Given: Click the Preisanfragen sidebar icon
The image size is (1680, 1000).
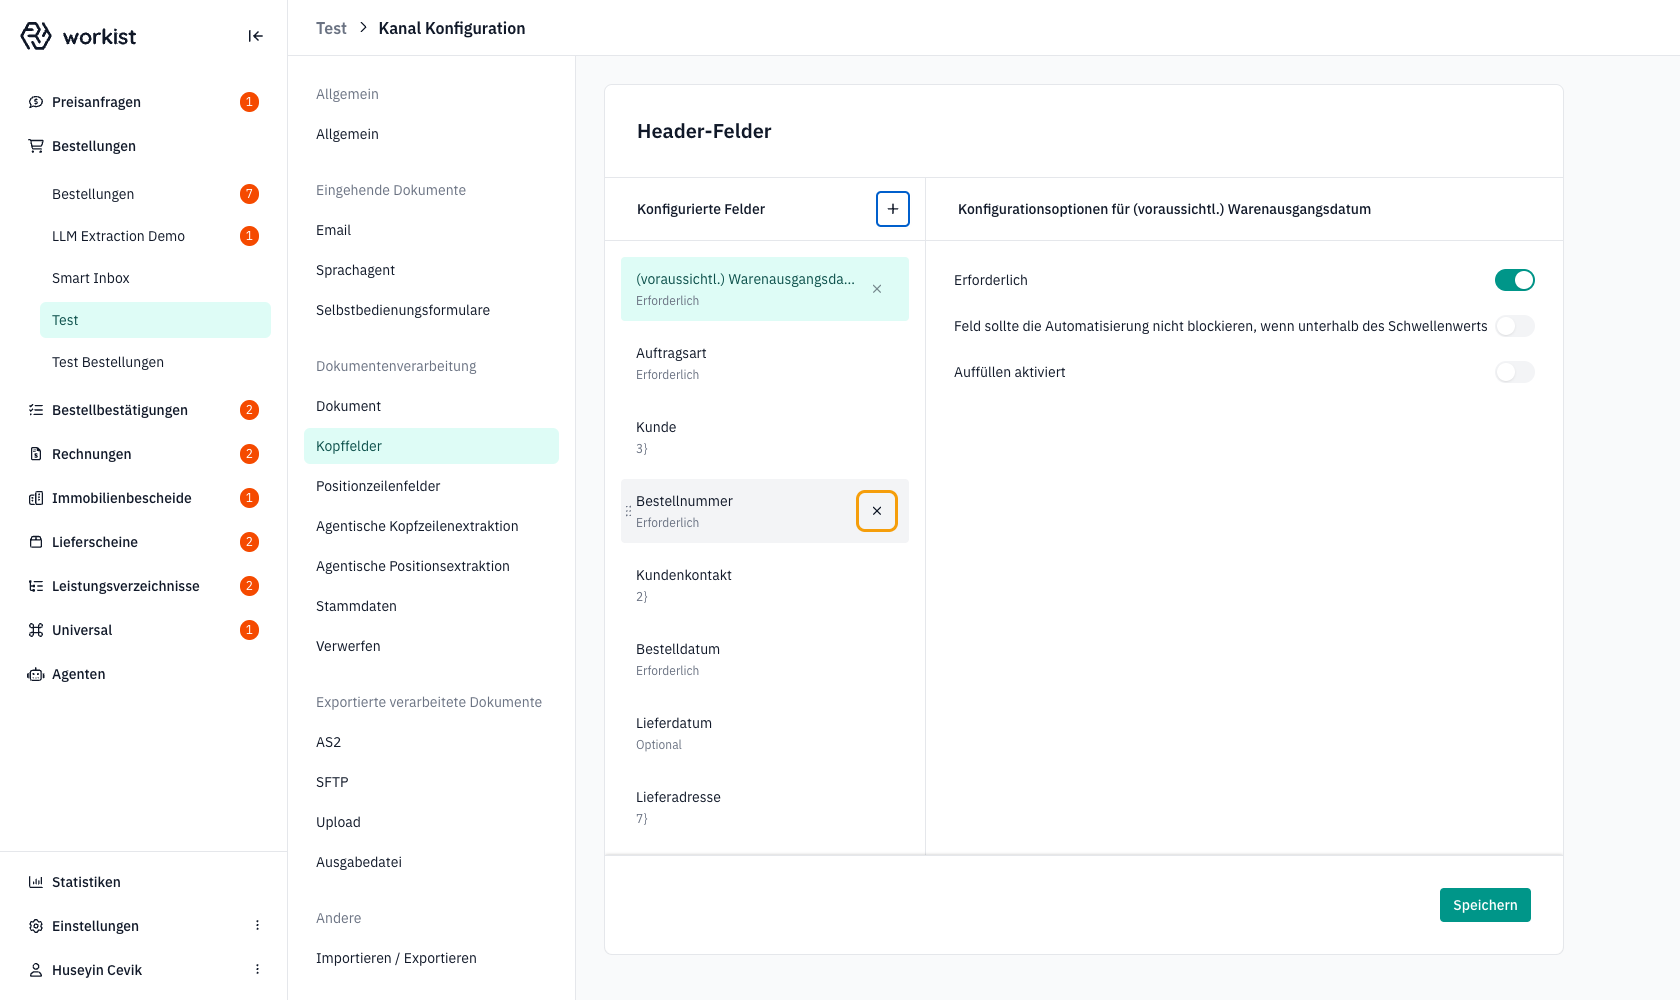Looking at the screenshot, I should point(36,102).
